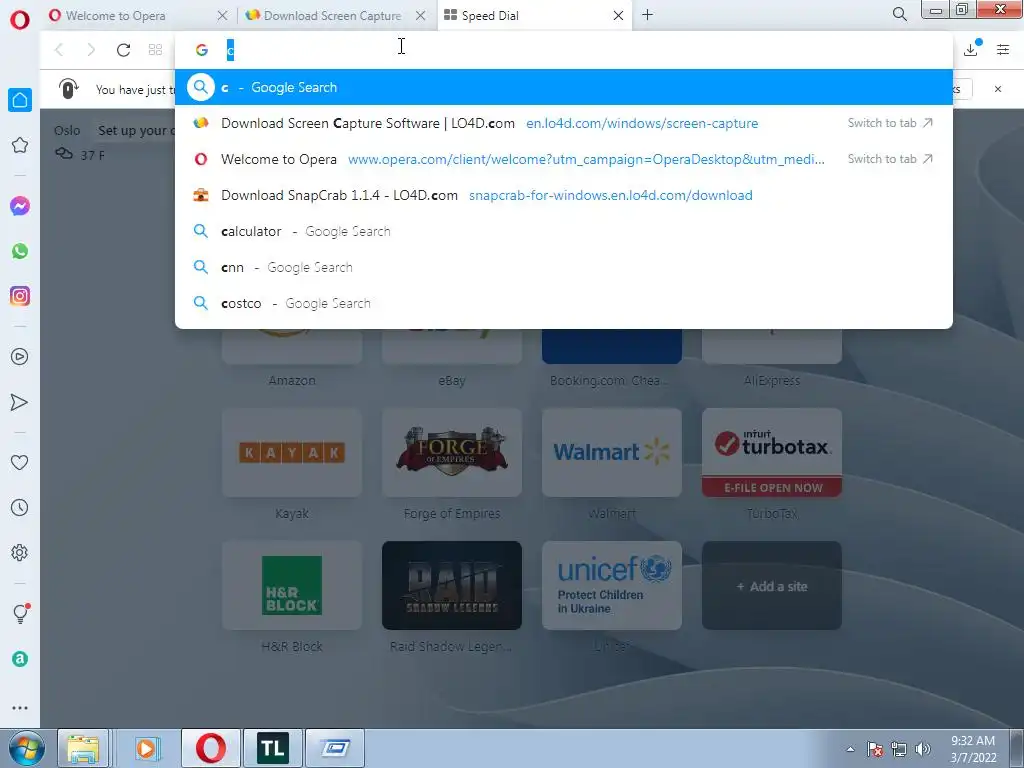Open a new tab with plus button

(647, 15)
